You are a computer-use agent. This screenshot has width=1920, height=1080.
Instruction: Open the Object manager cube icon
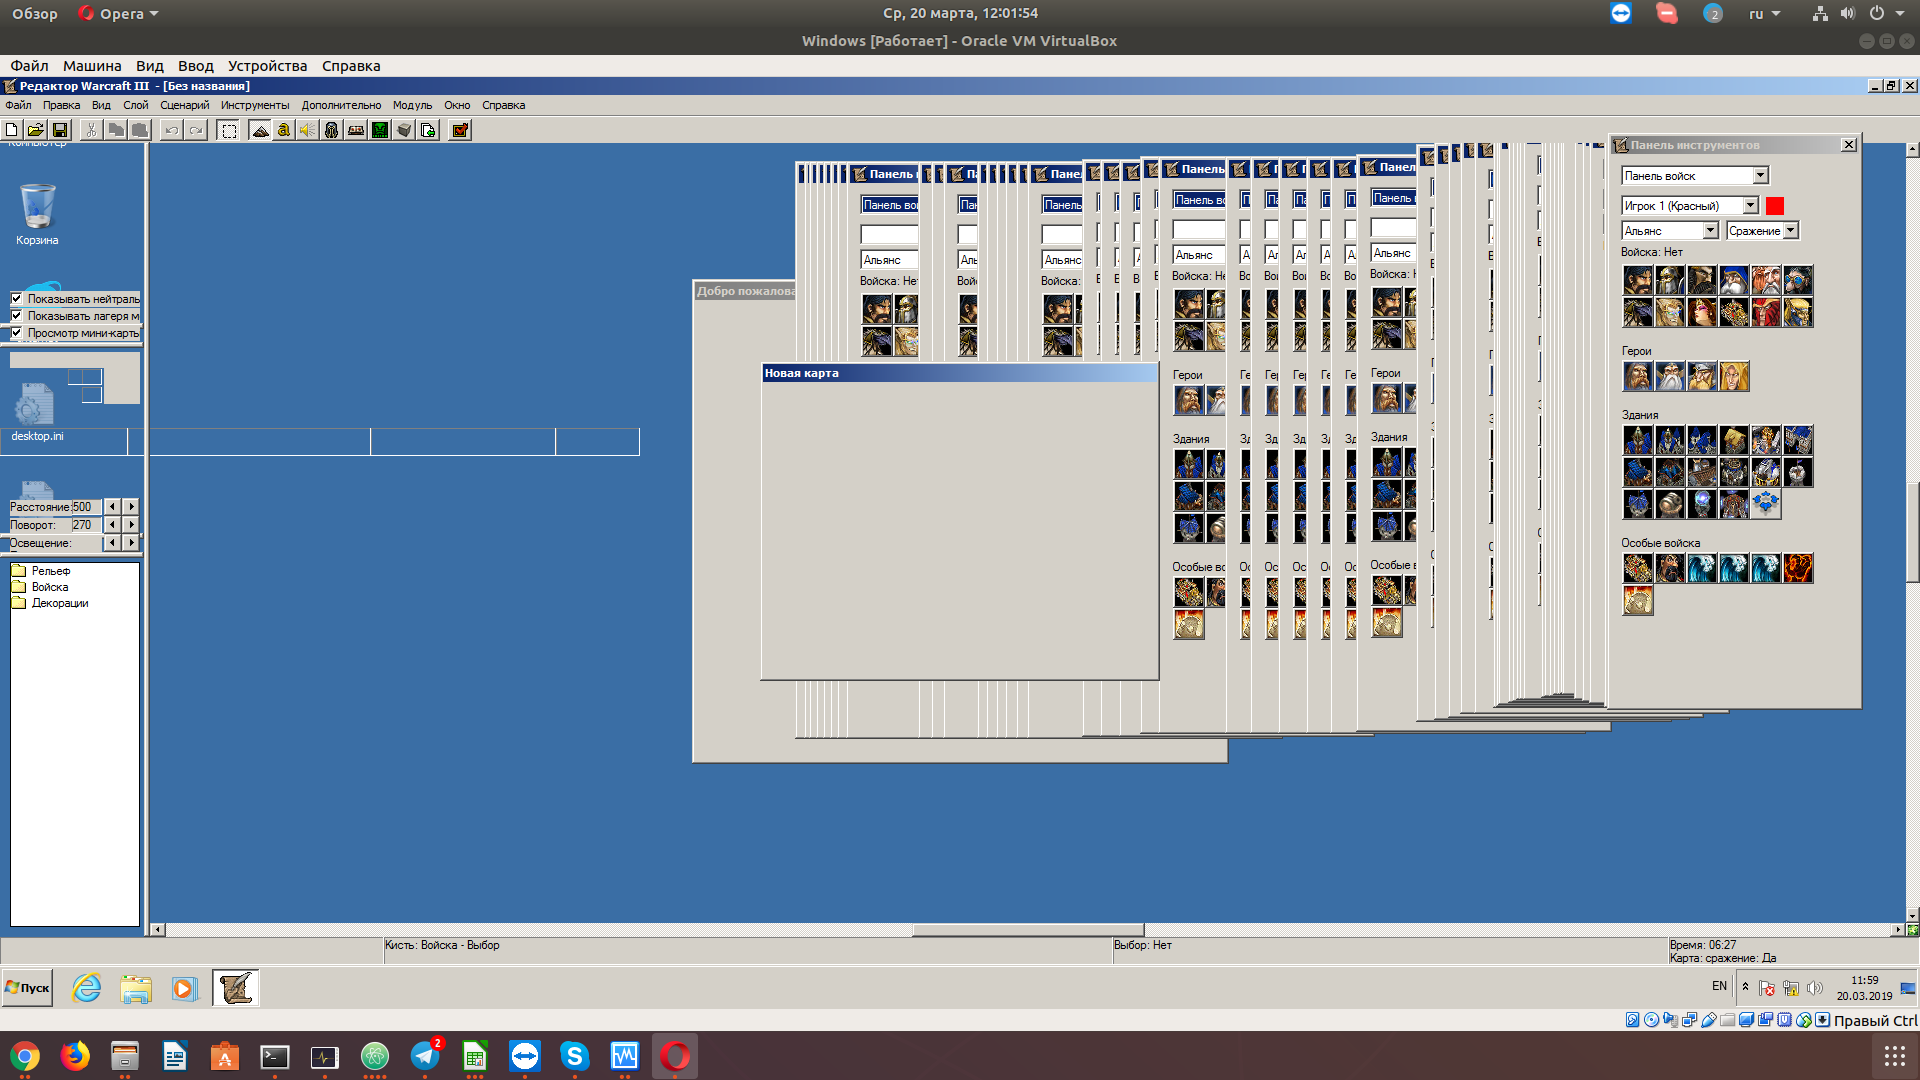(x=404, y=130)
